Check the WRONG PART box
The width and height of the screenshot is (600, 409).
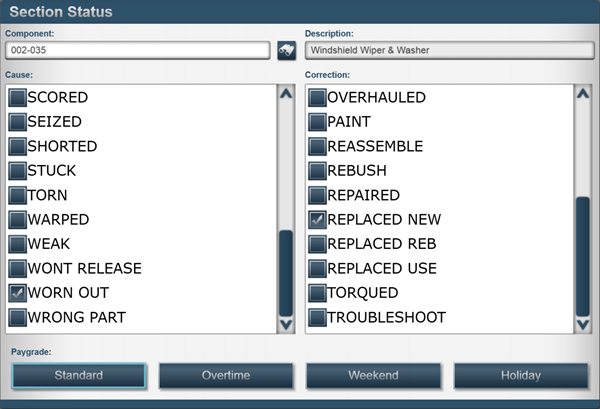[18, 318]
